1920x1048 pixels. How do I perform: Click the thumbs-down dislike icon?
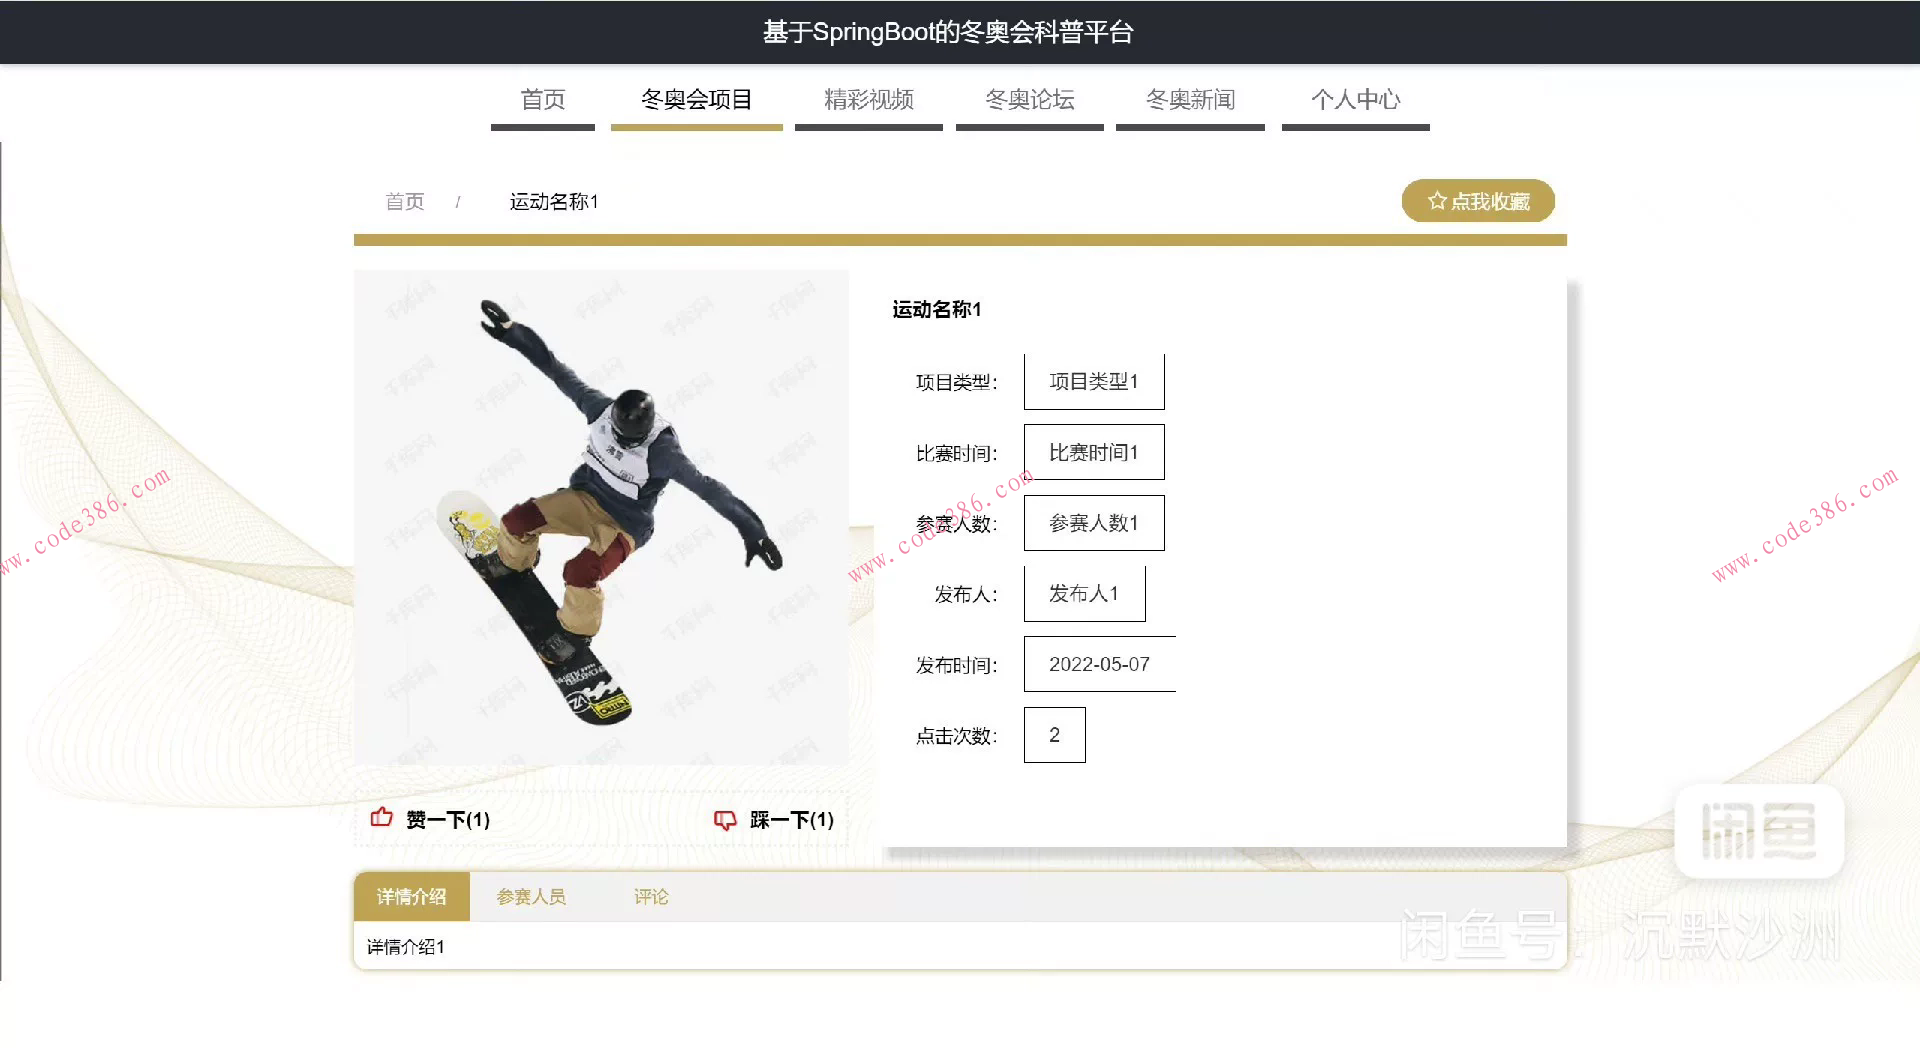[725, 819]
